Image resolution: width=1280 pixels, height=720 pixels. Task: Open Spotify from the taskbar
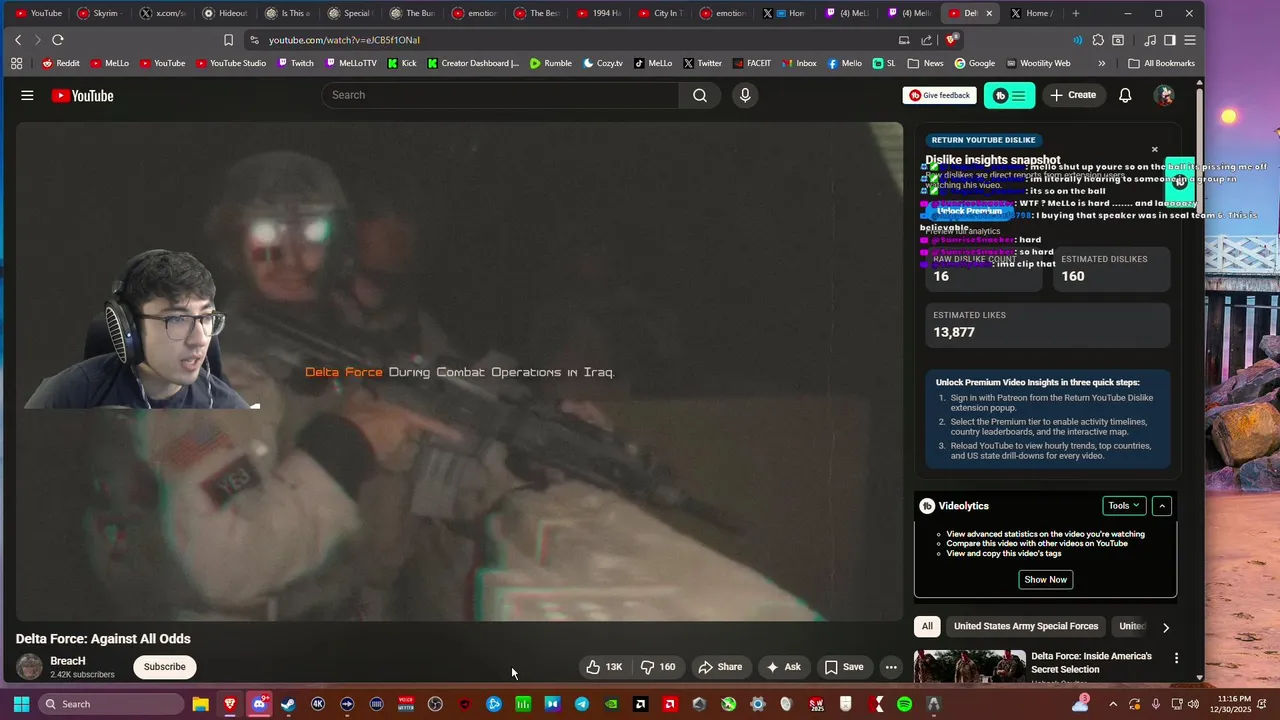[904, 704]
